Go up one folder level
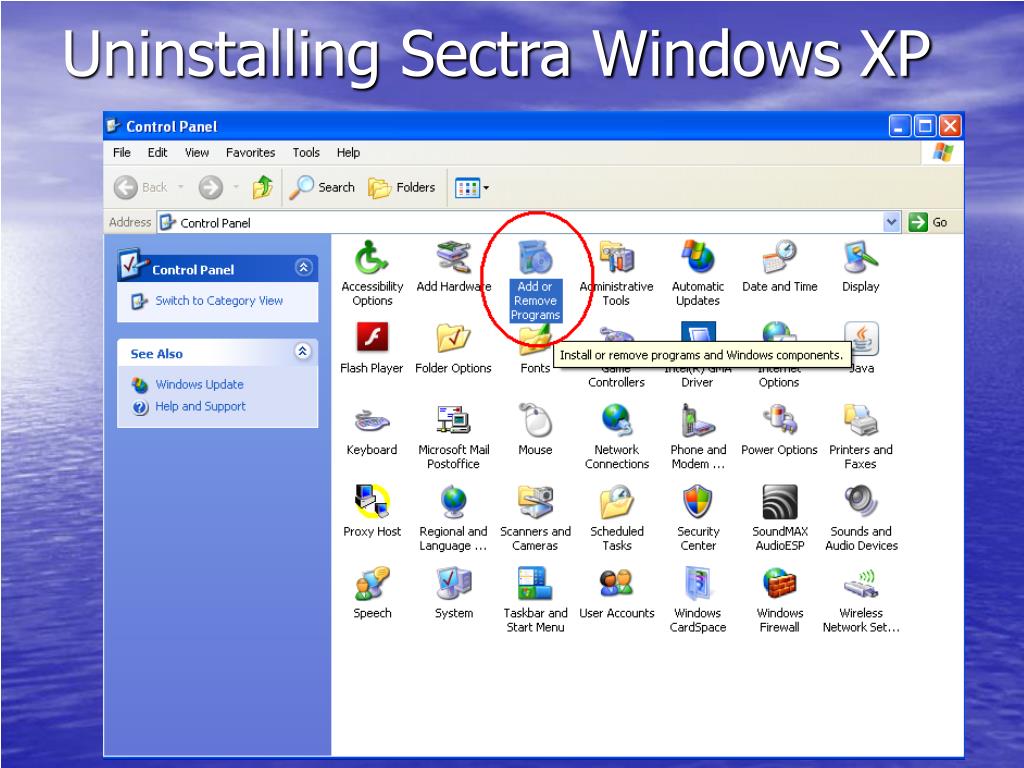 tap(263, 187)
